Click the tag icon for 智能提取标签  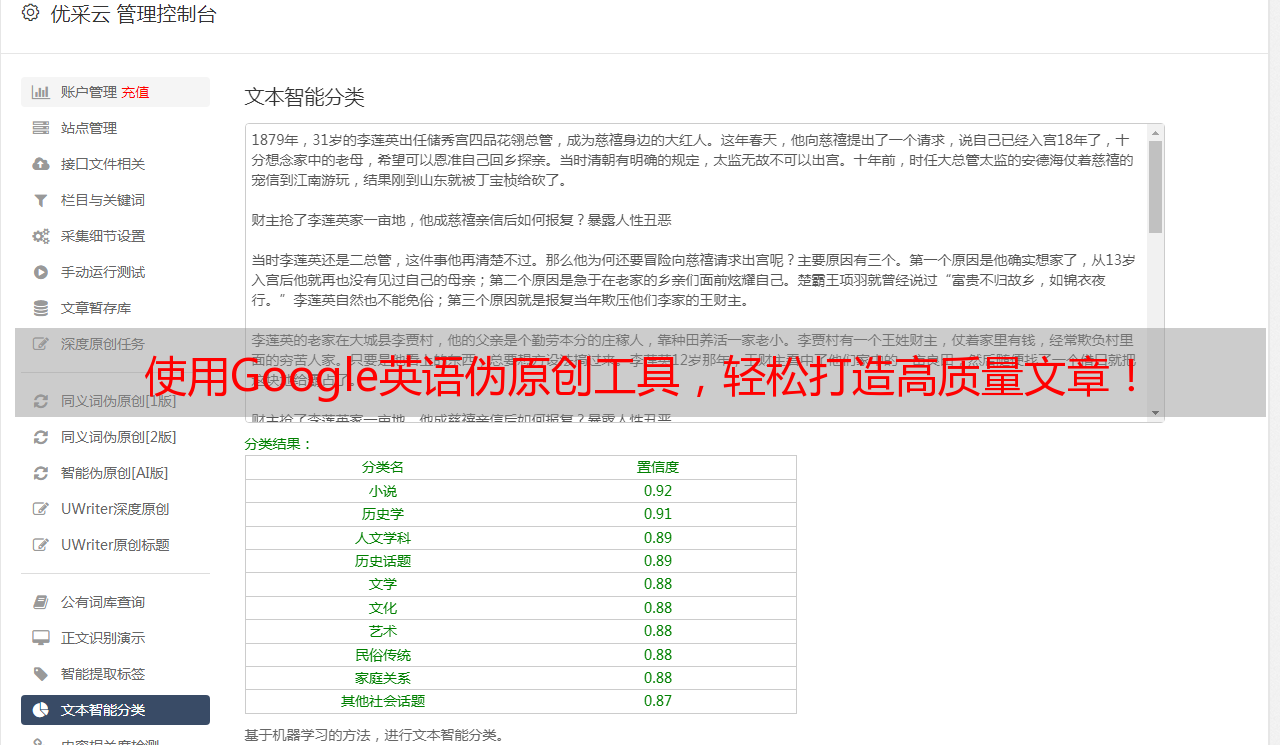tap(41, 674)
